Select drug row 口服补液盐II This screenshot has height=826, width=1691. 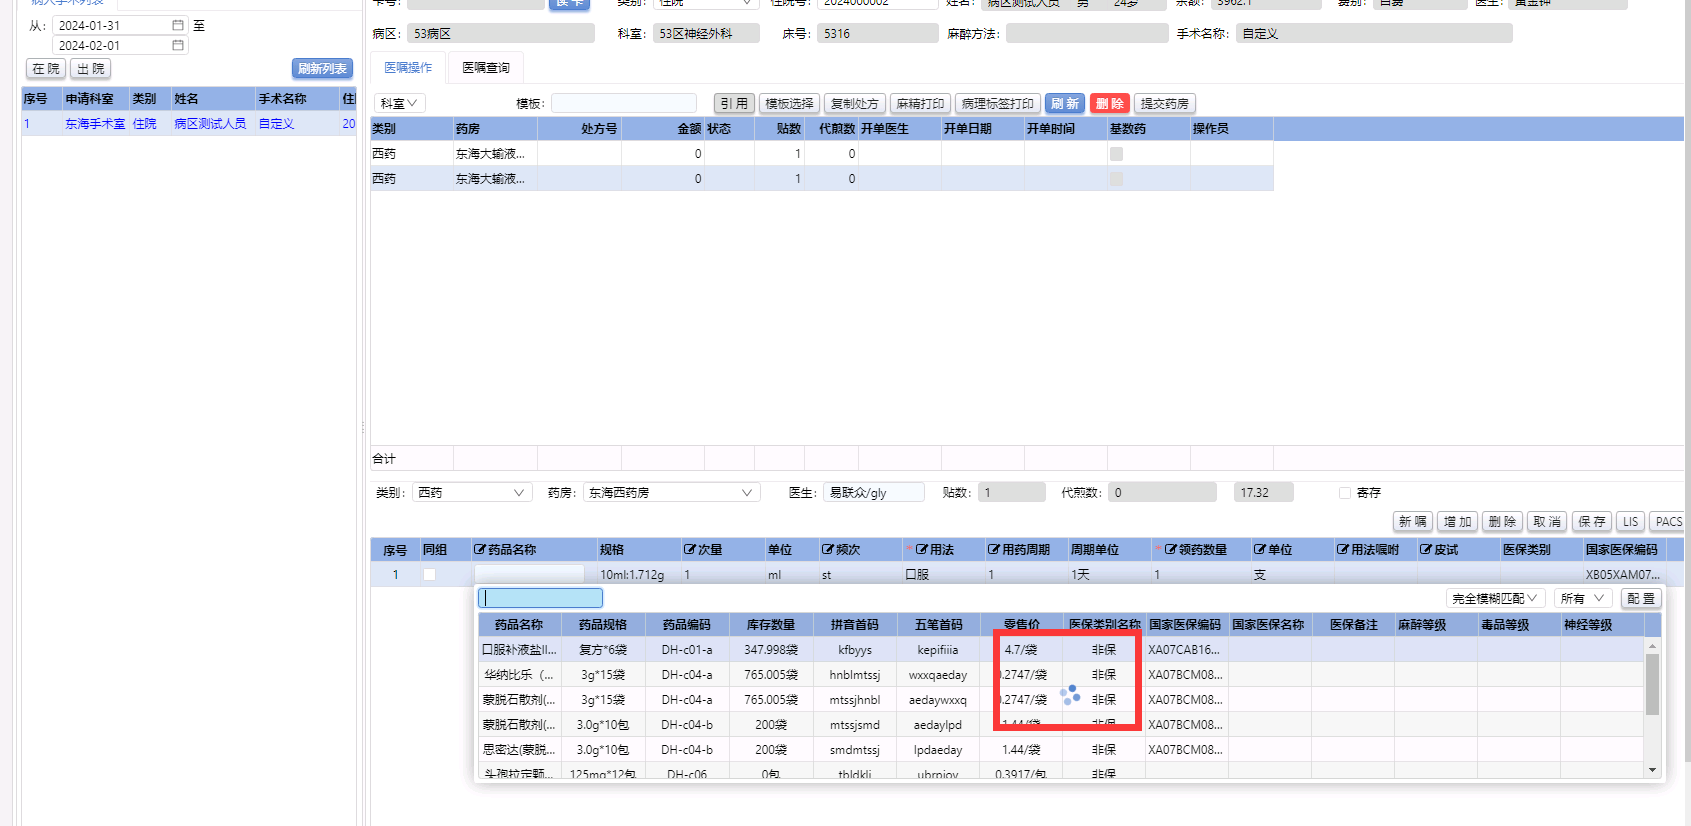1060,649
